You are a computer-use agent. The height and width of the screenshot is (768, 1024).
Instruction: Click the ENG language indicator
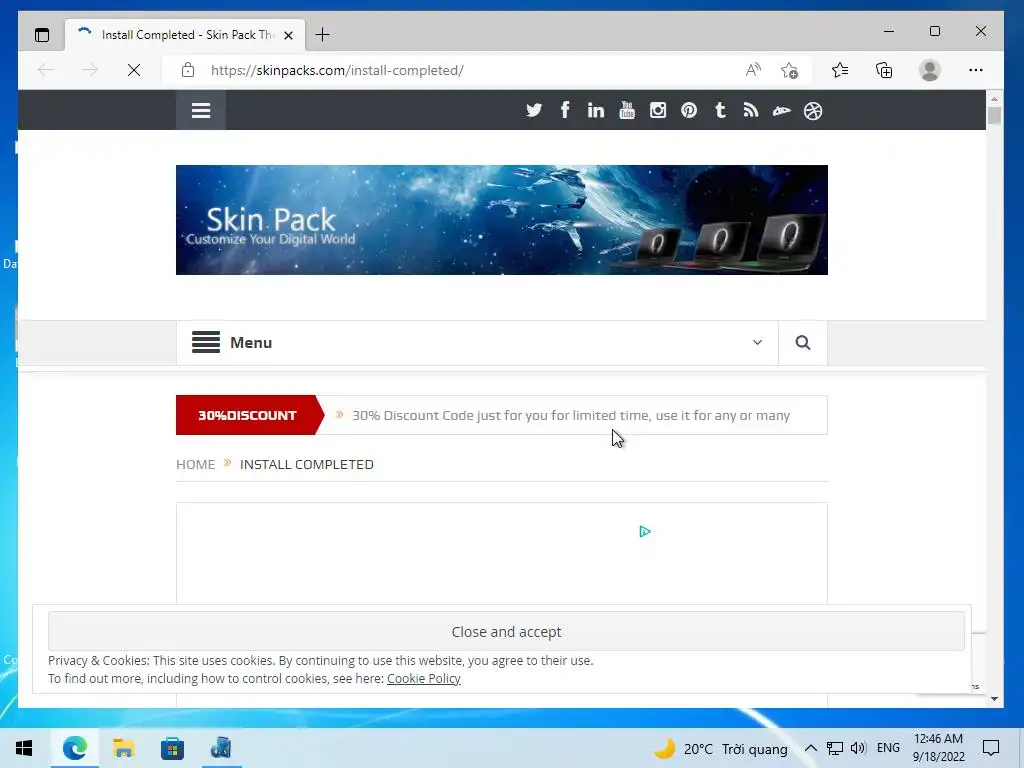pos(888,748)
